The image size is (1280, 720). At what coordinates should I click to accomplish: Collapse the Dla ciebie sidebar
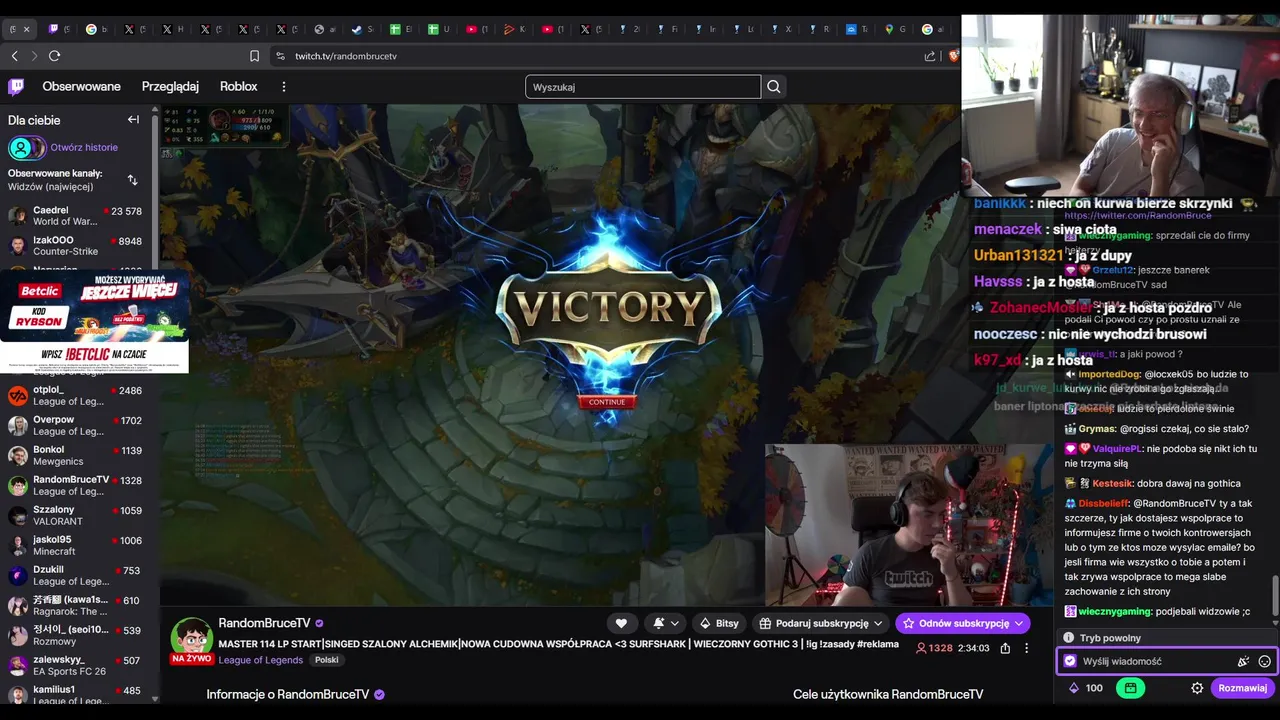[133, 120]
